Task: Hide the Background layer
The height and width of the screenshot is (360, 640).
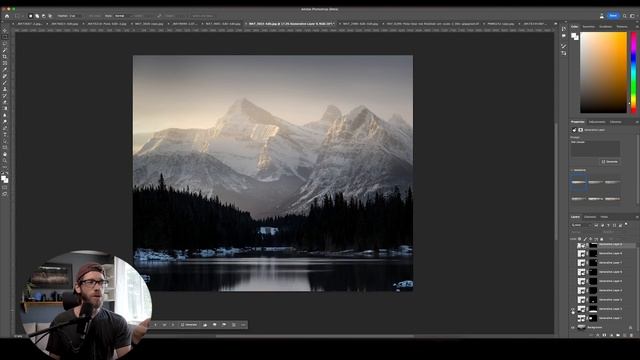Action: (x=573, y=327)
